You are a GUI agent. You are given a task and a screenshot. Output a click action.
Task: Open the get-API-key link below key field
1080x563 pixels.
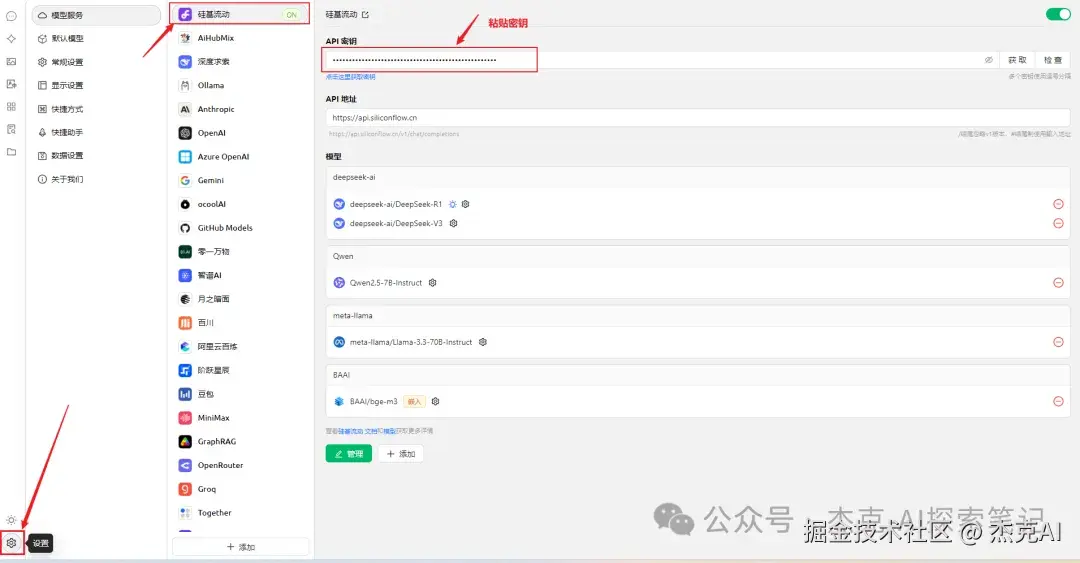(351, 77)
